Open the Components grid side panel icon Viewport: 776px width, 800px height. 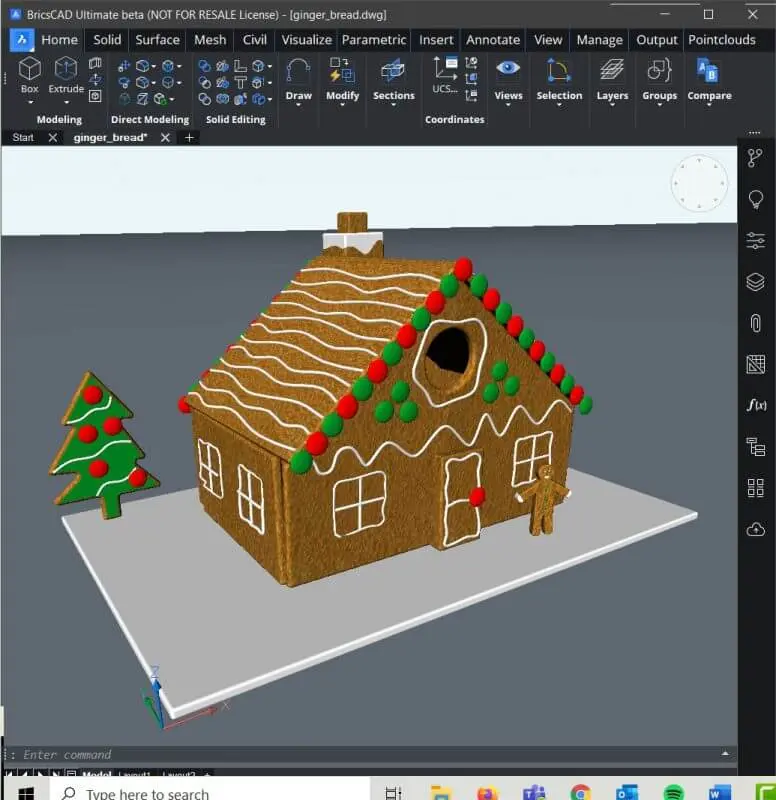pyautogui.click(x=756, y=488)
